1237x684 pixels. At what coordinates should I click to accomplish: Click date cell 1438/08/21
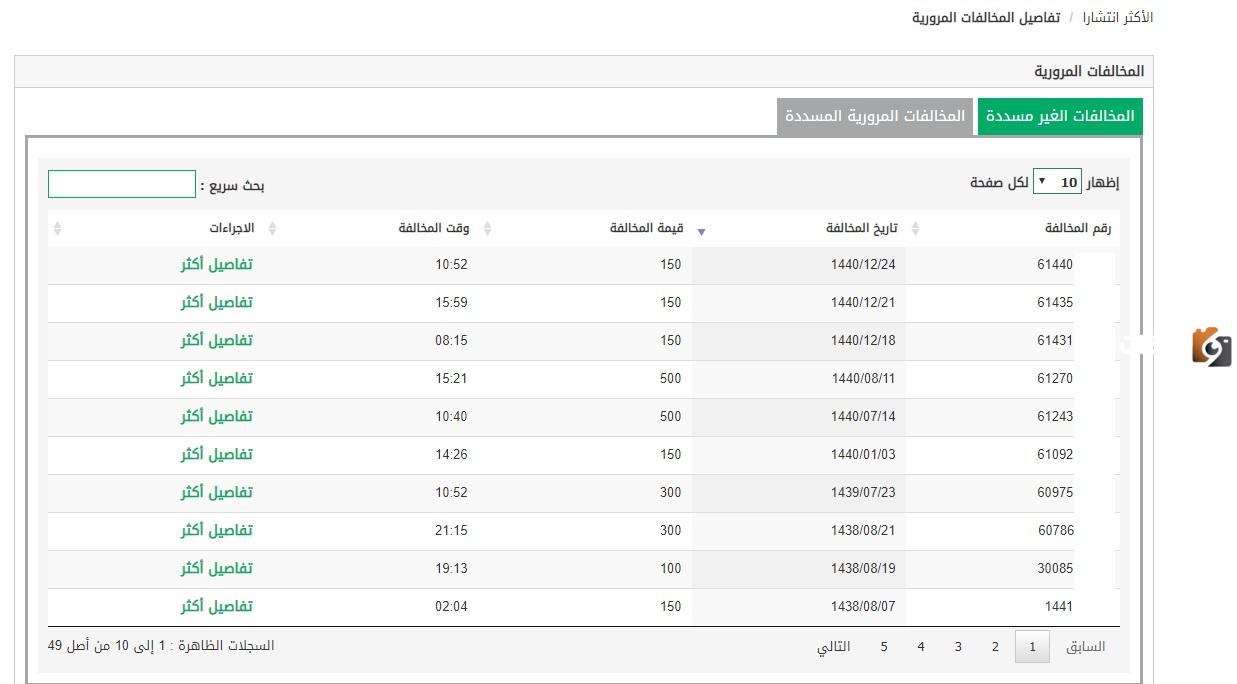pyautogui.click(x=863, y=531)
